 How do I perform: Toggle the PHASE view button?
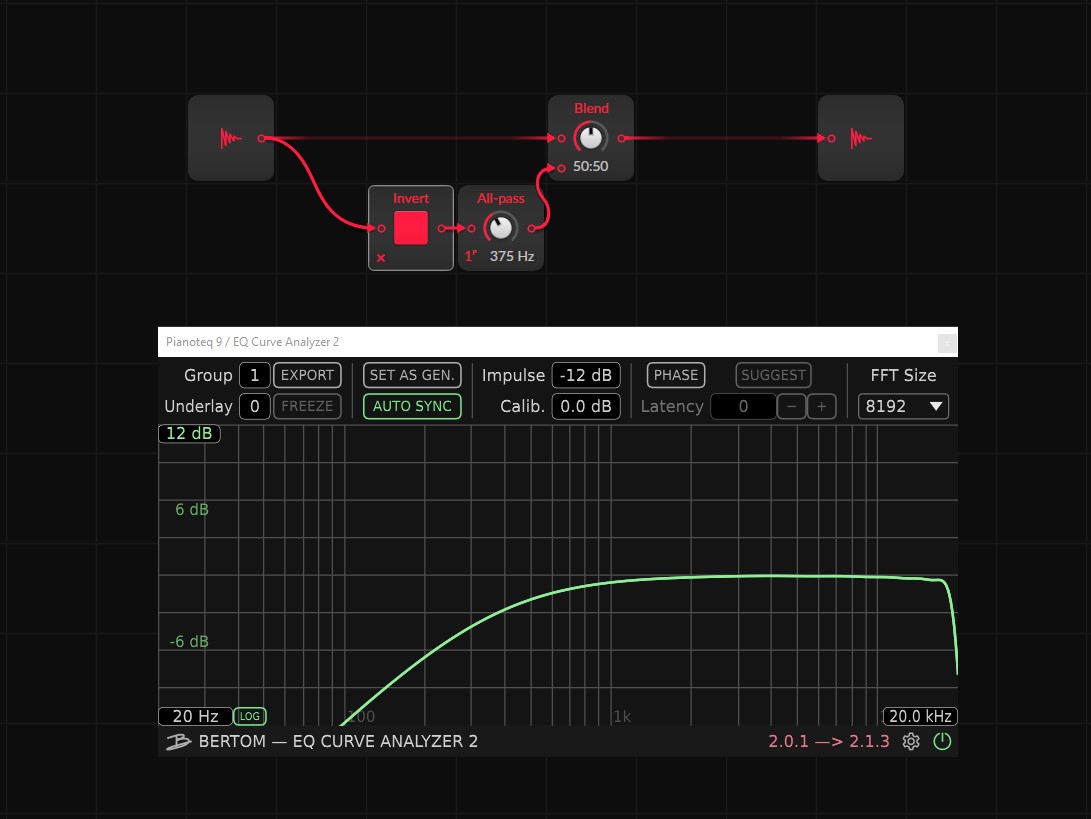click(676, 375)
